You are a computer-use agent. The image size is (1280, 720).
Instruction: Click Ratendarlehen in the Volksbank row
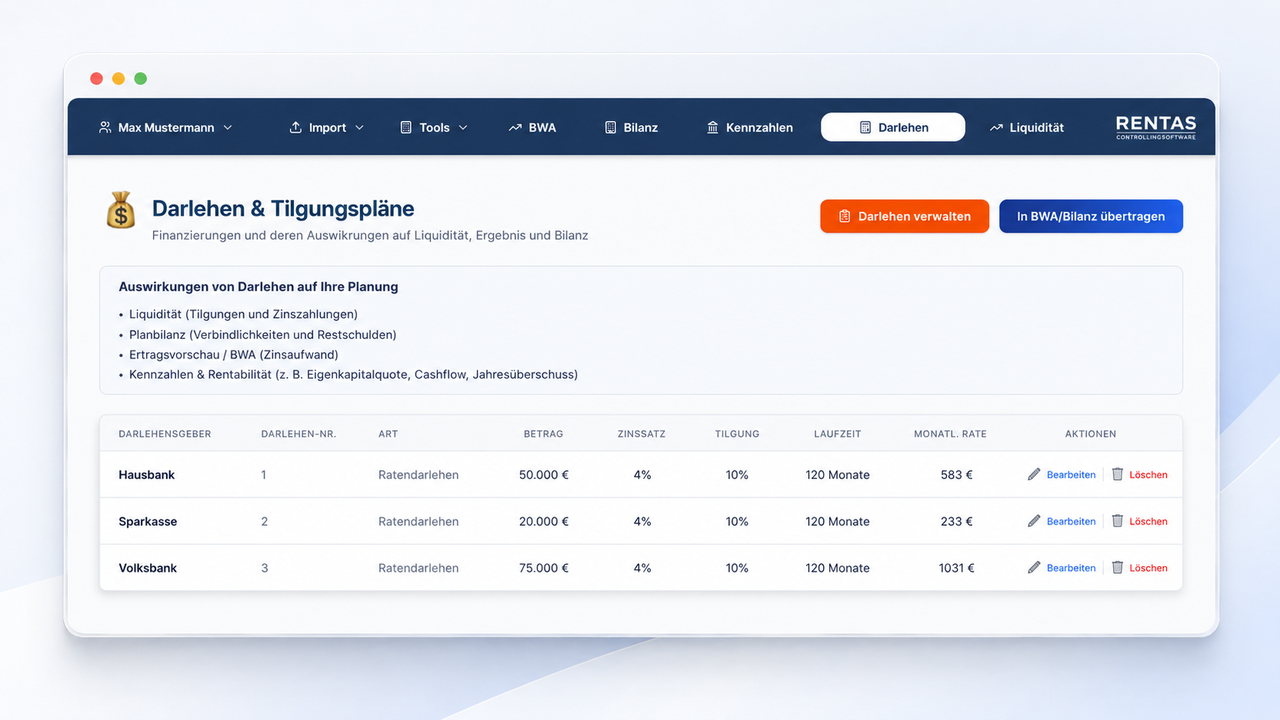tap(418, 568)
